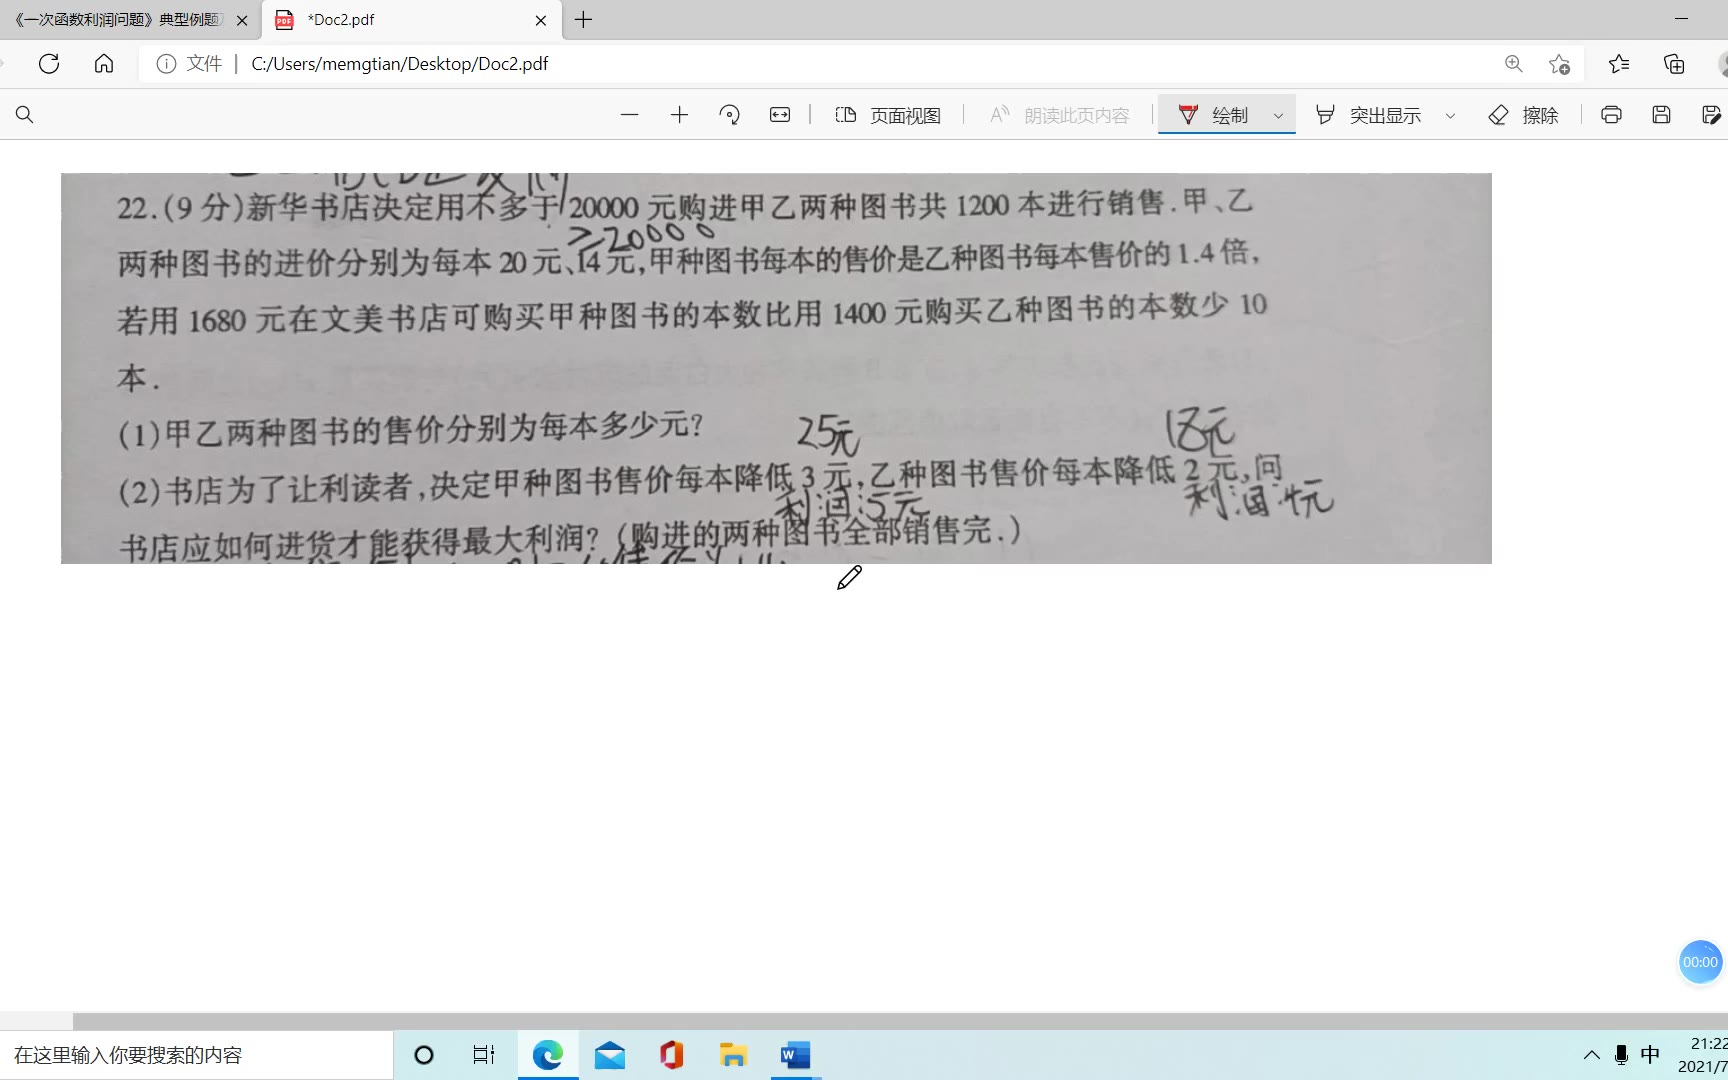Show hidden system tray icons
The height and width of the screenshot is (1080, 1728).
coord(1591,1055)
